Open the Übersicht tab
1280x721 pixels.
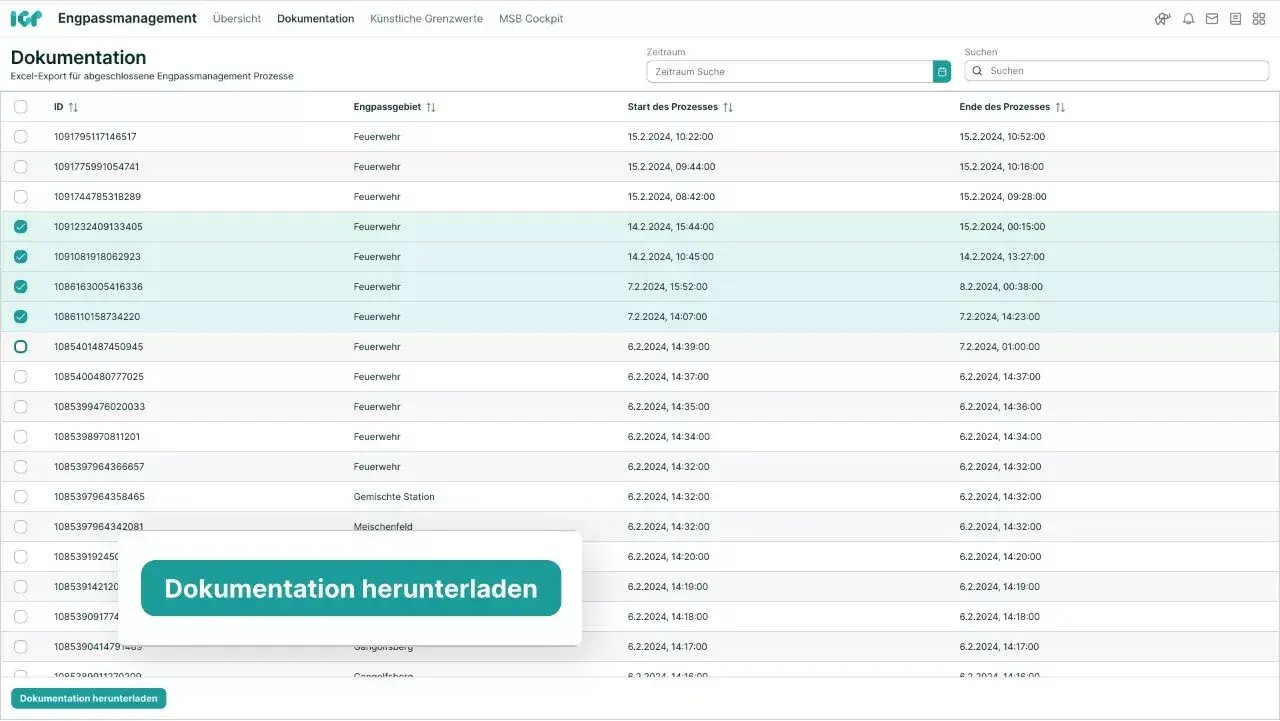(x=237, y=19)
